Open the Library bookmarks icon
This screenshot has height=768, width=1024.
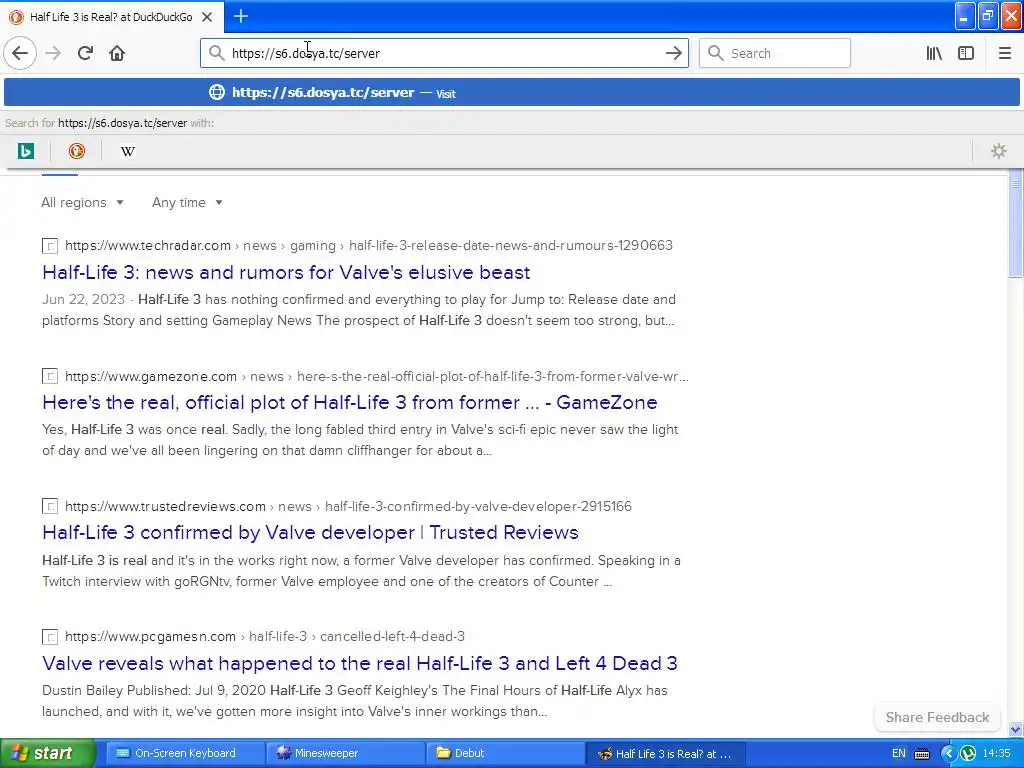point(934,53)
